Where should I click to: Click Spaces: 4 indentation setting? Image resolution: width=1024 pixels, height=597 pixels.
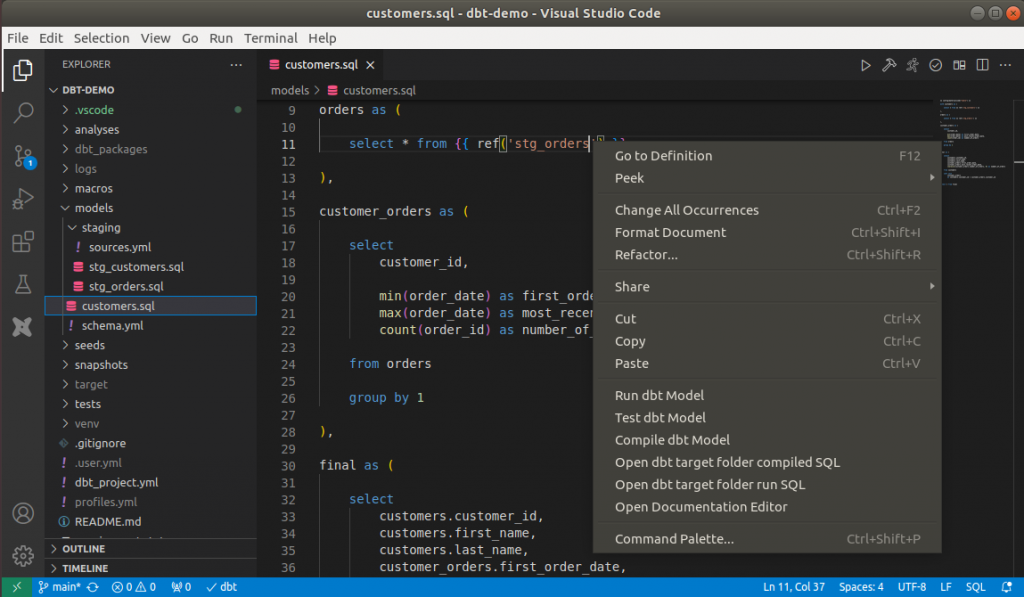(x=861, y=587)
